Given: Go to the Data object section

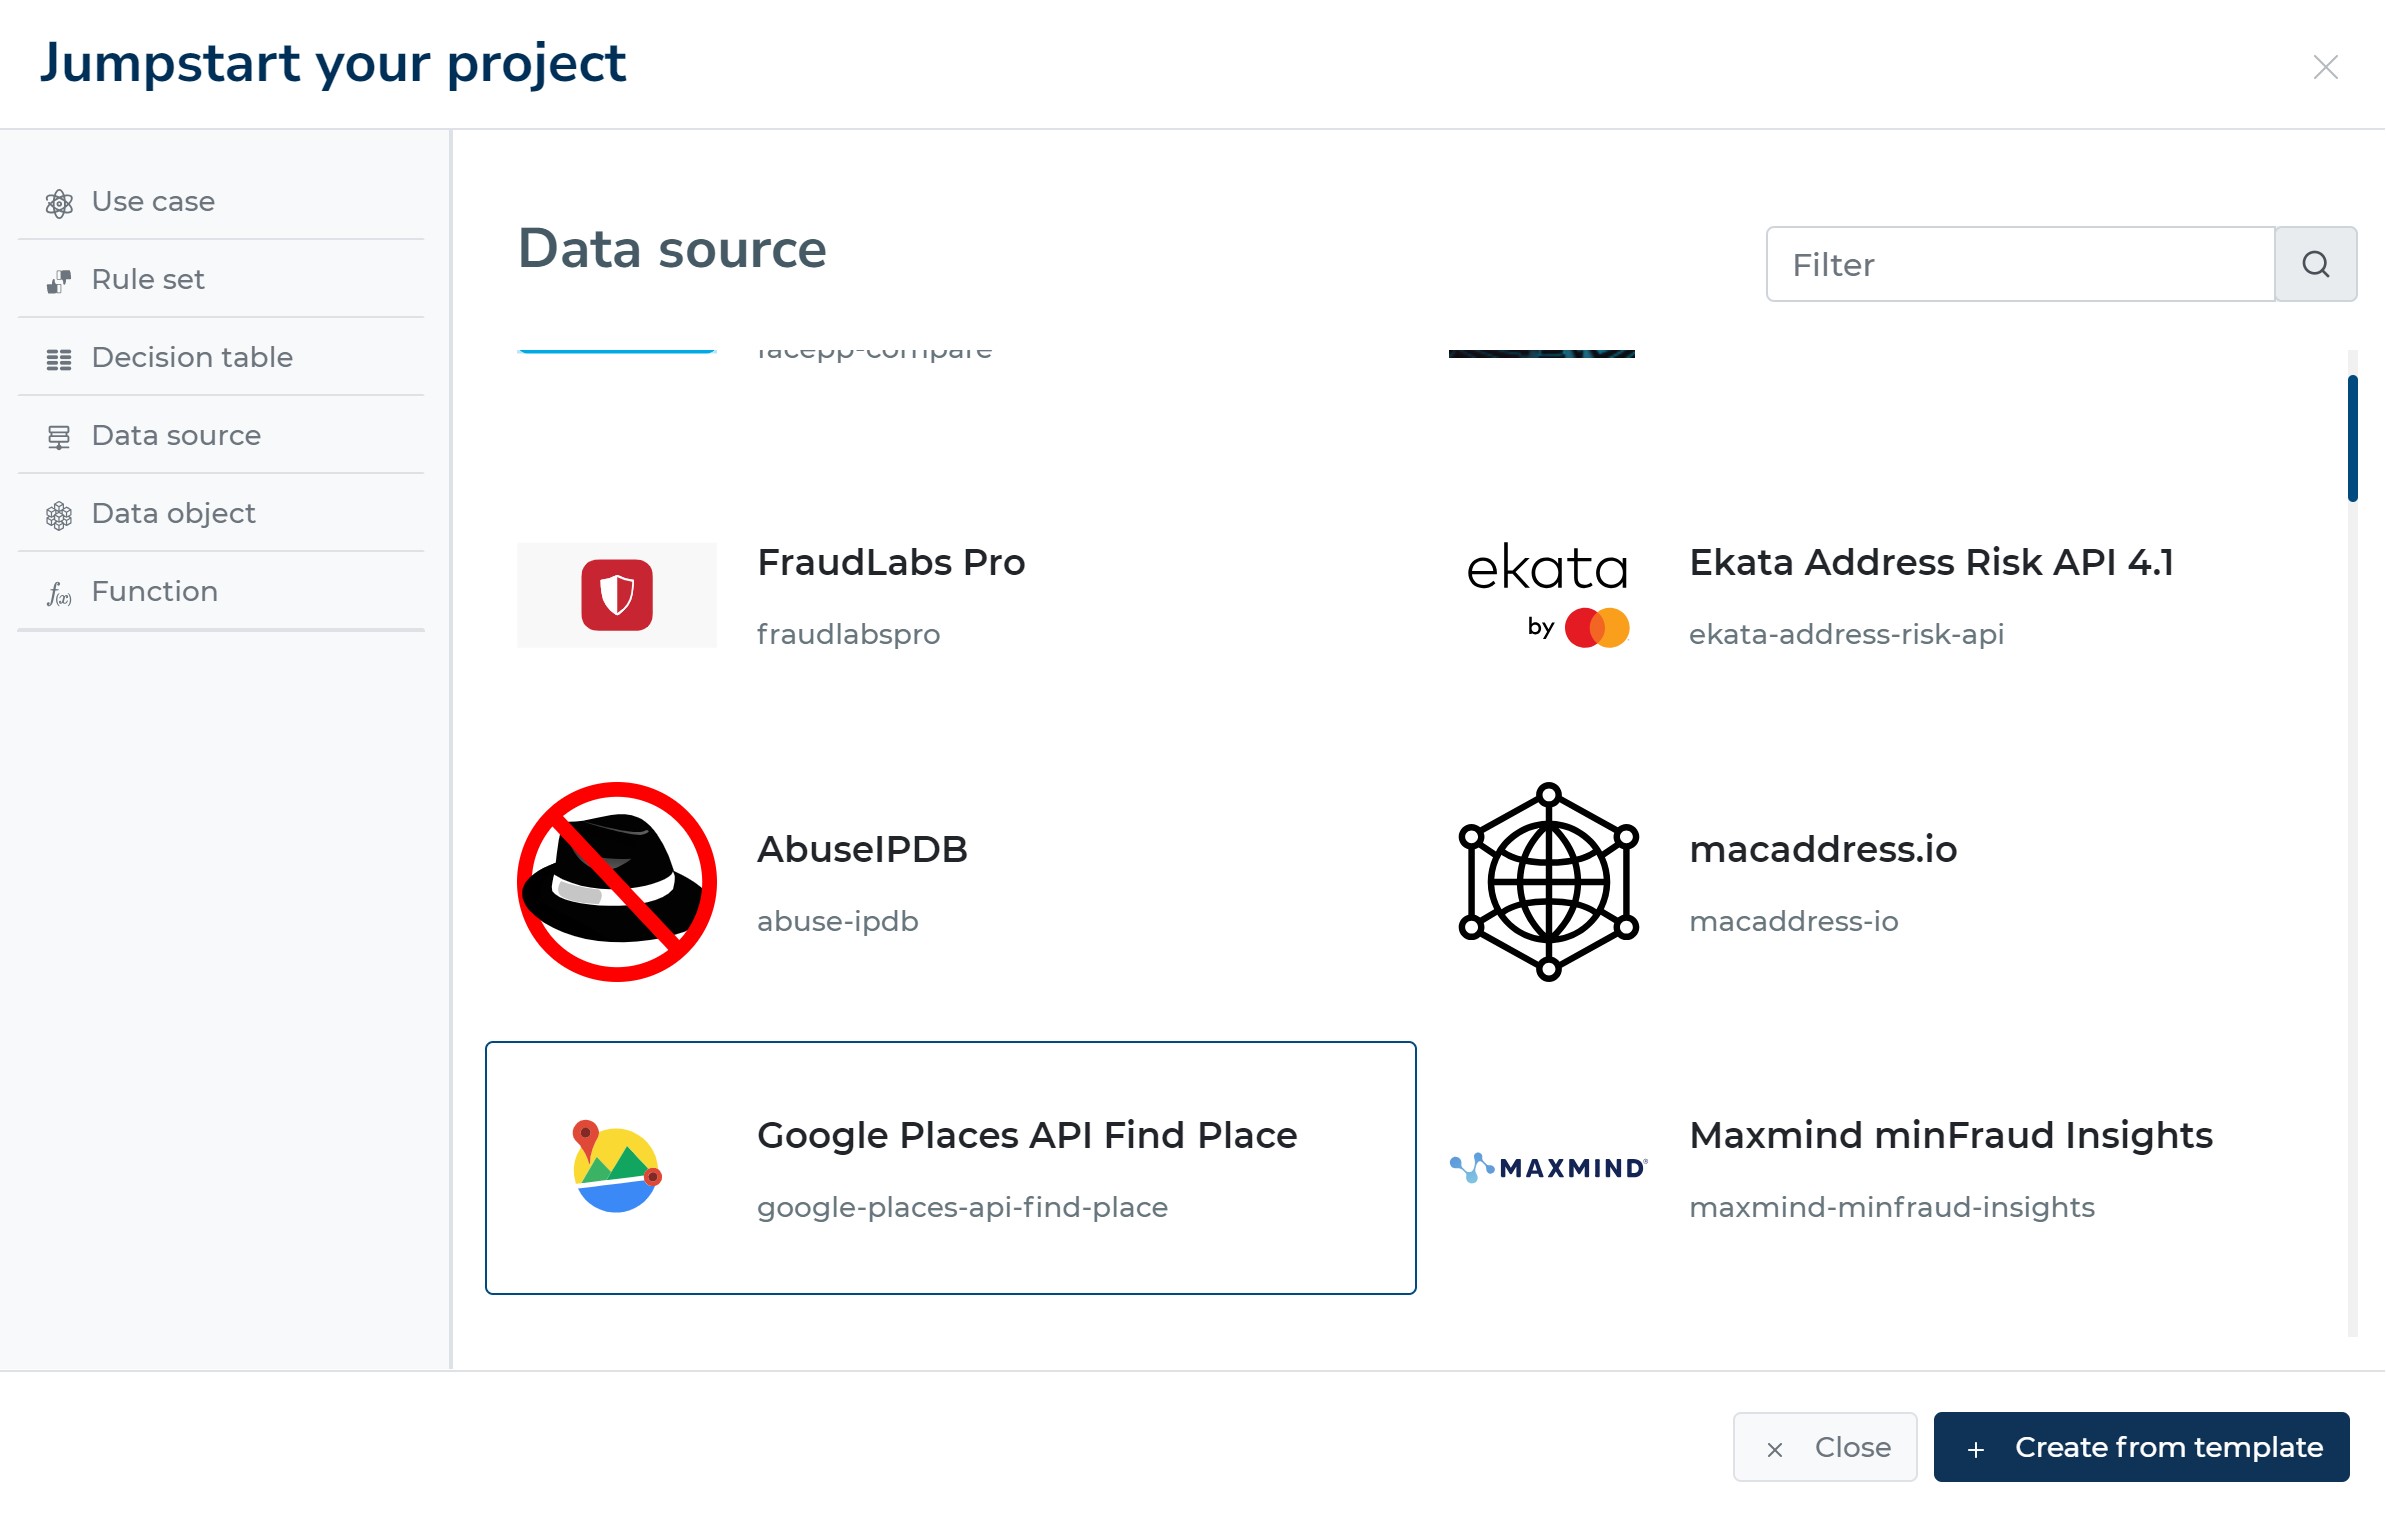Looking at the screenshot, I should [x=221, y=513].
